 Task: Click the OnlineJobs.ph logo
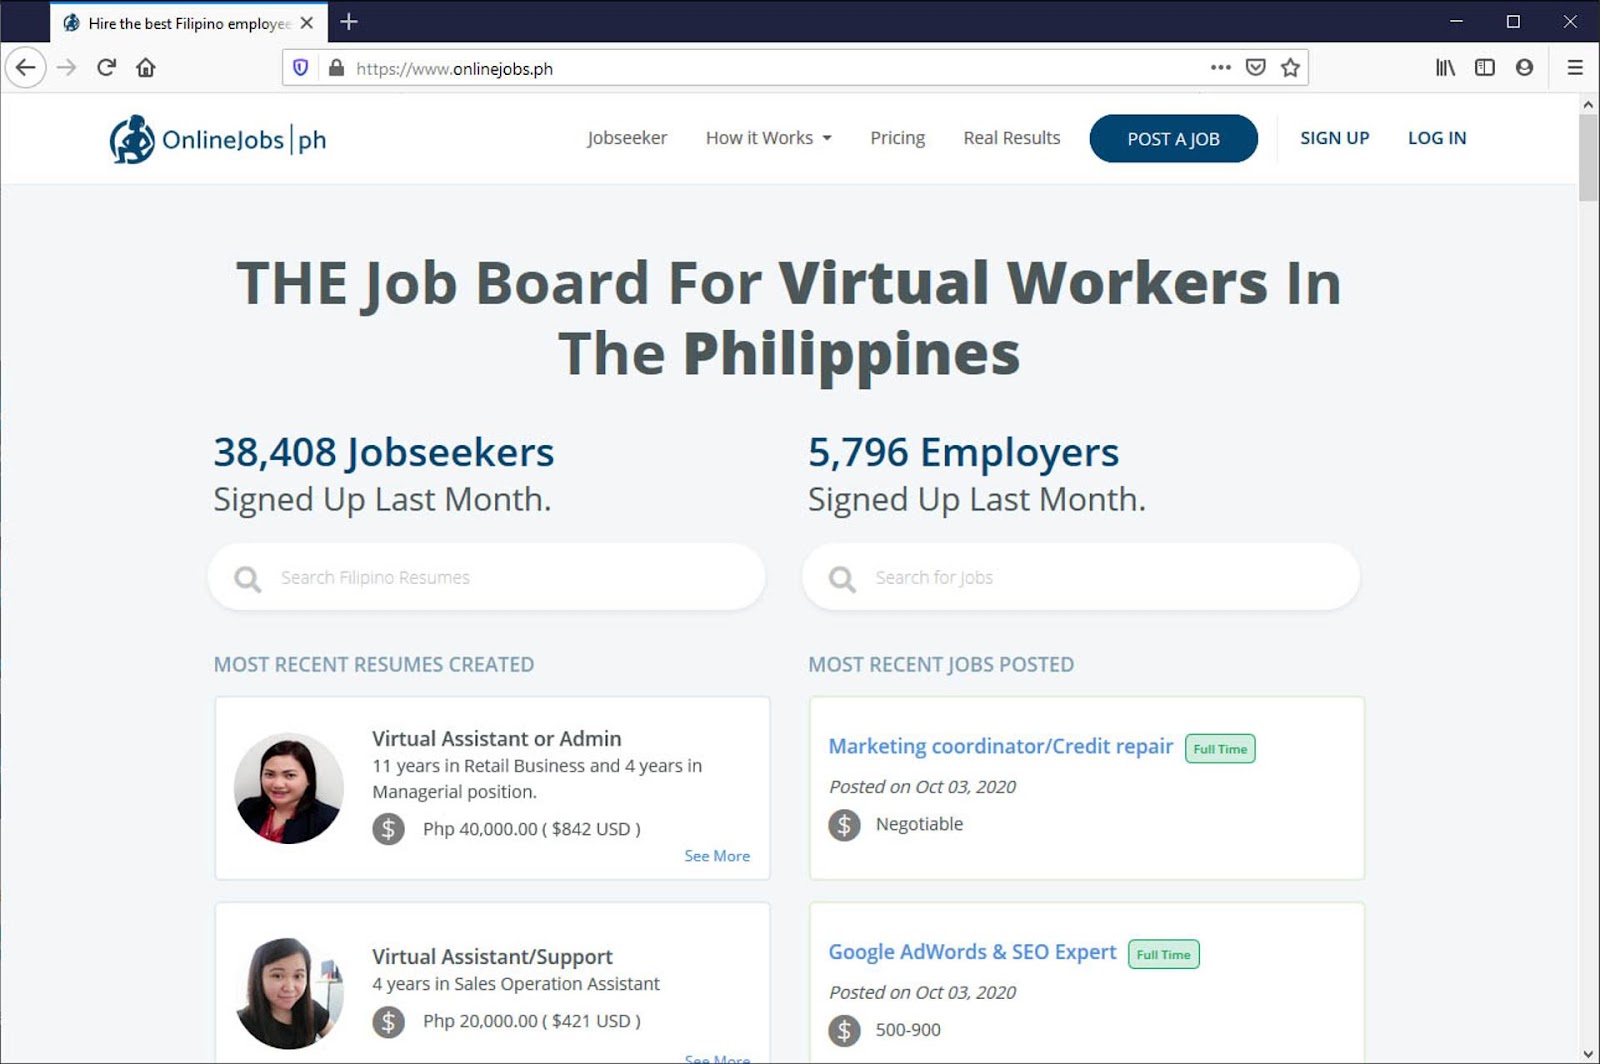coord(218,139)
